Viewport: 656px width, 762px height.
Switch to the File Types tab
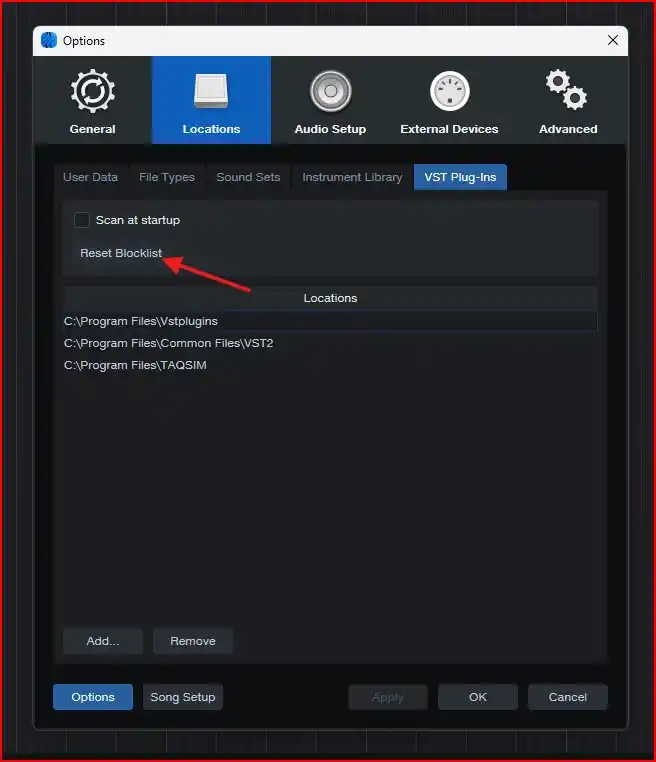click(x=167, y=177)
